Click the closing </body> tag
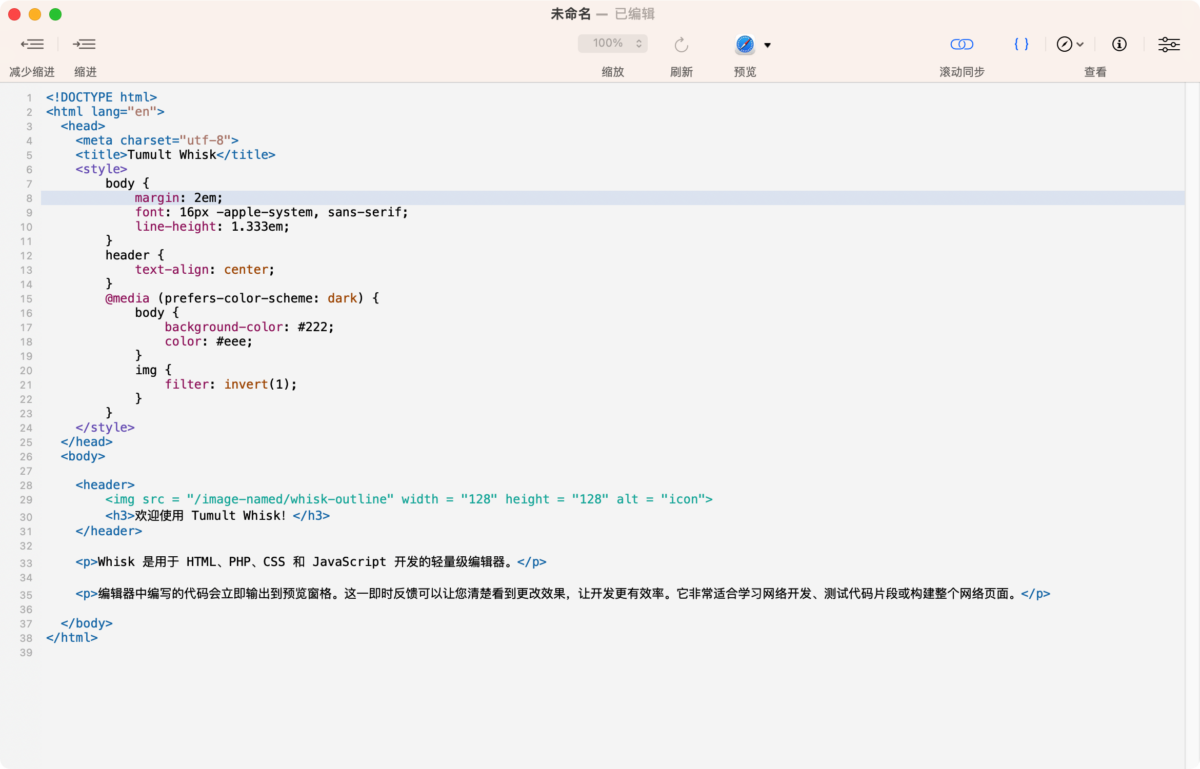 86,623
